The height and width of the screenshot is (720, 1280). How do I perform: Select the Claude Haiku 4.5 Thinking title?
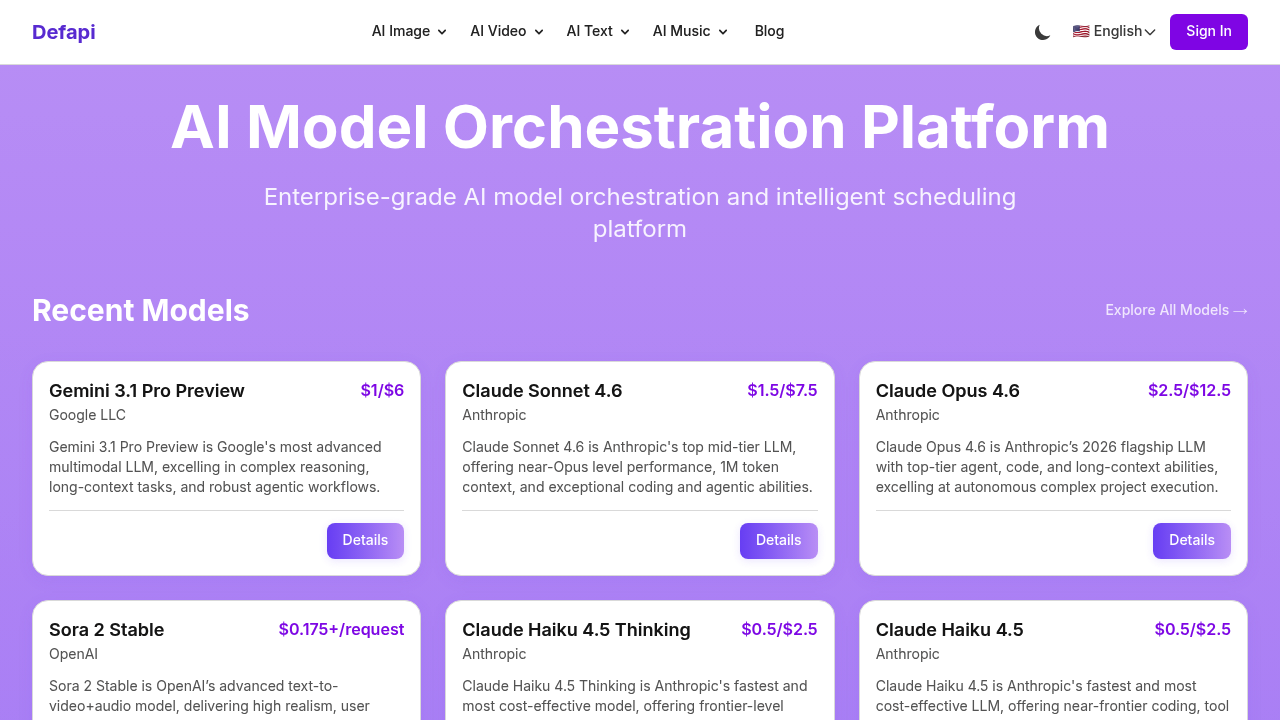pos(576,630)
